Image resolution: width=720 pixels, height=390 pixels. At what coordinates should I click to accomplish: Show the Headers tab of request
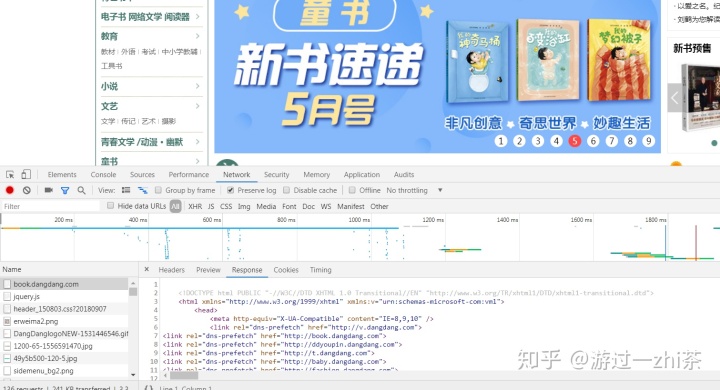coord(171,270)
